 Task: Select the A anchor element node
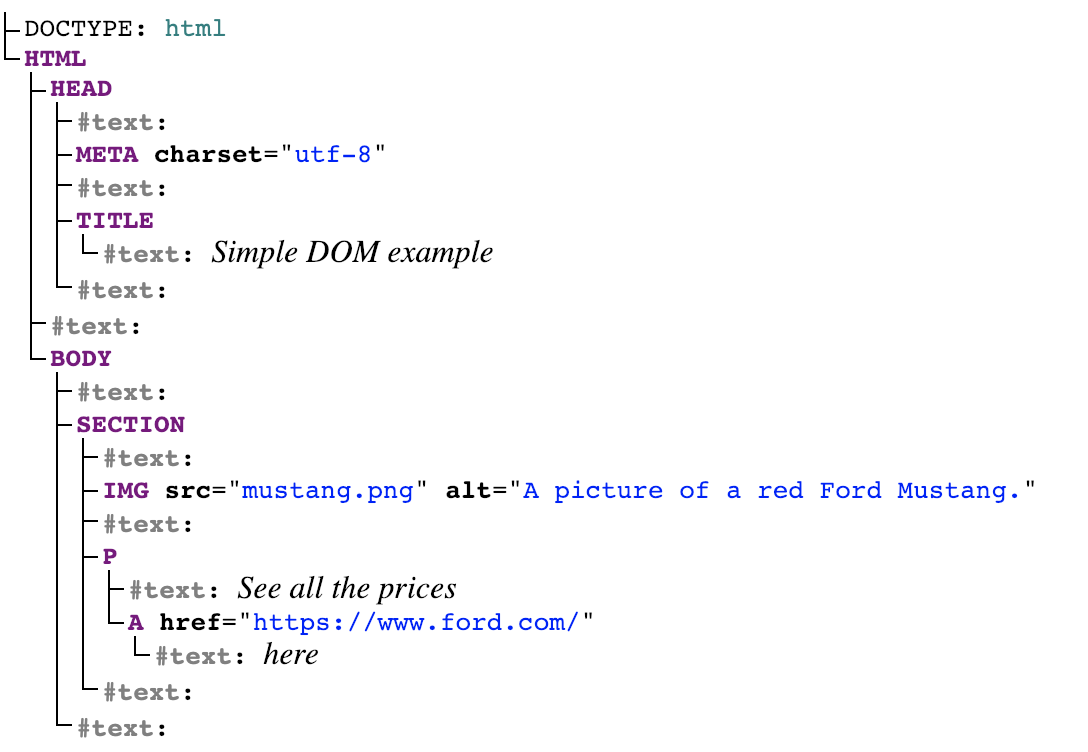point(136,622)
